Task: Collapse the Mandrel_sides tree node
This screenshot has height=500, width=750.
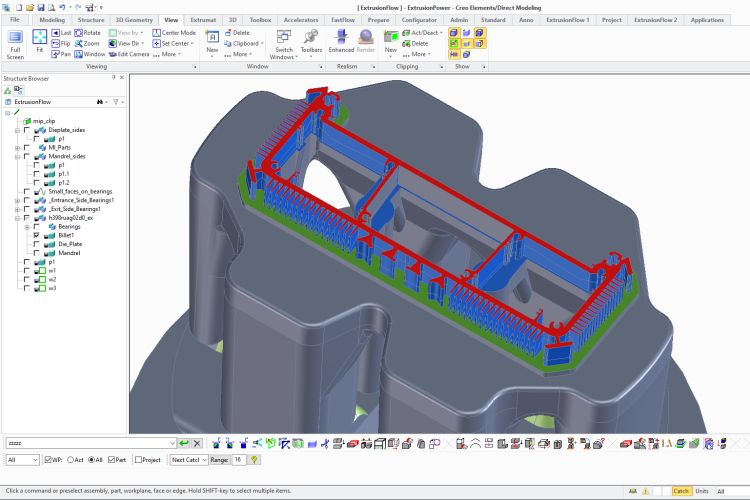Action: click(x=18, y=156)
